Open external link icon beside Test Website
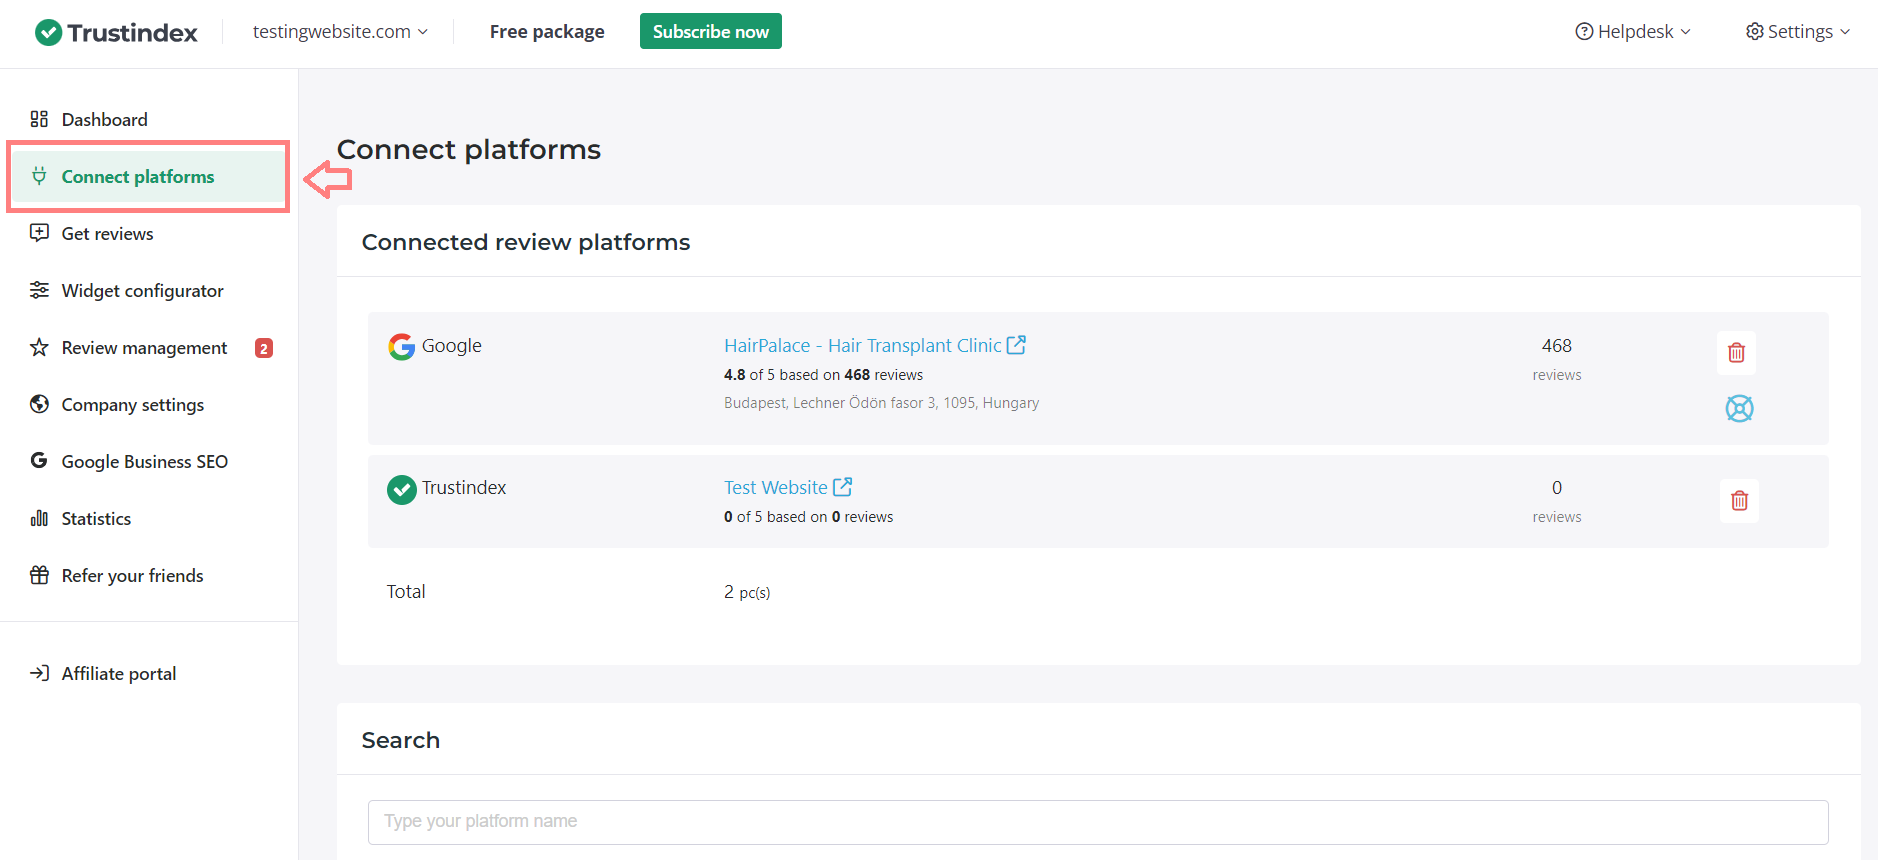The height and width of the screenshot is (860, 1878). click(842, 487)
